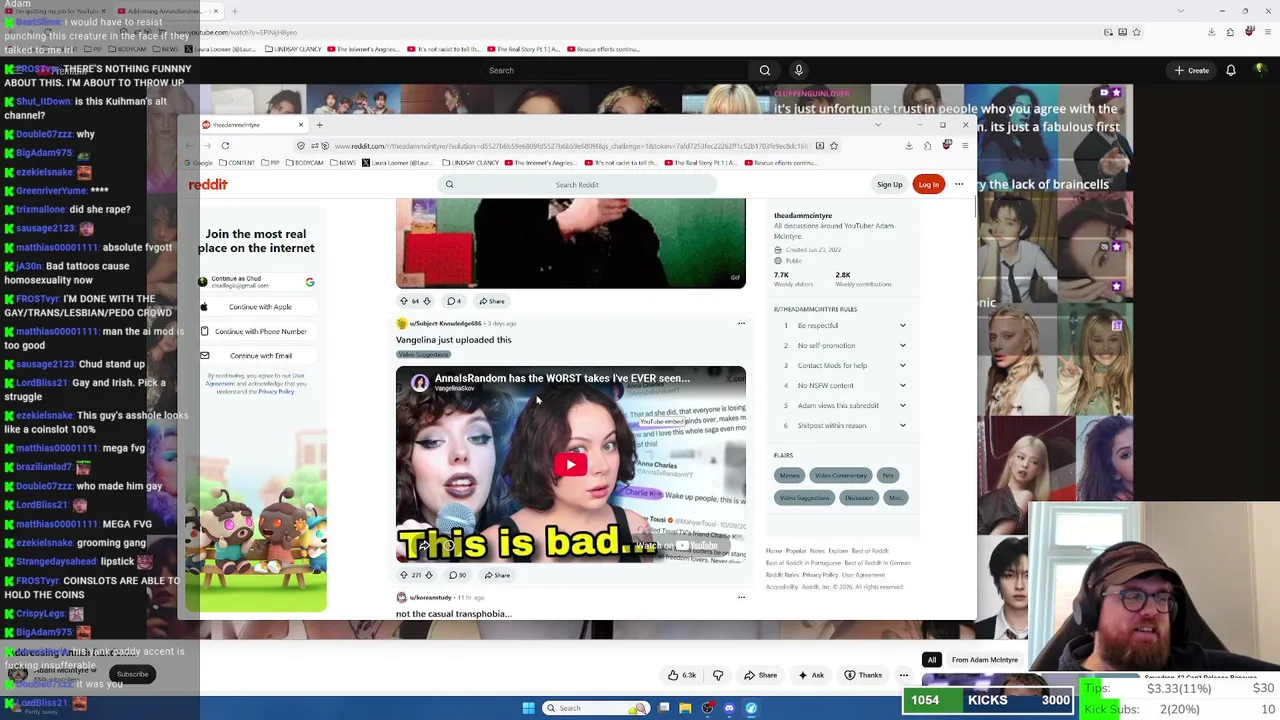
Task: Click the Thanks button under video
Action: click(864, 675)
